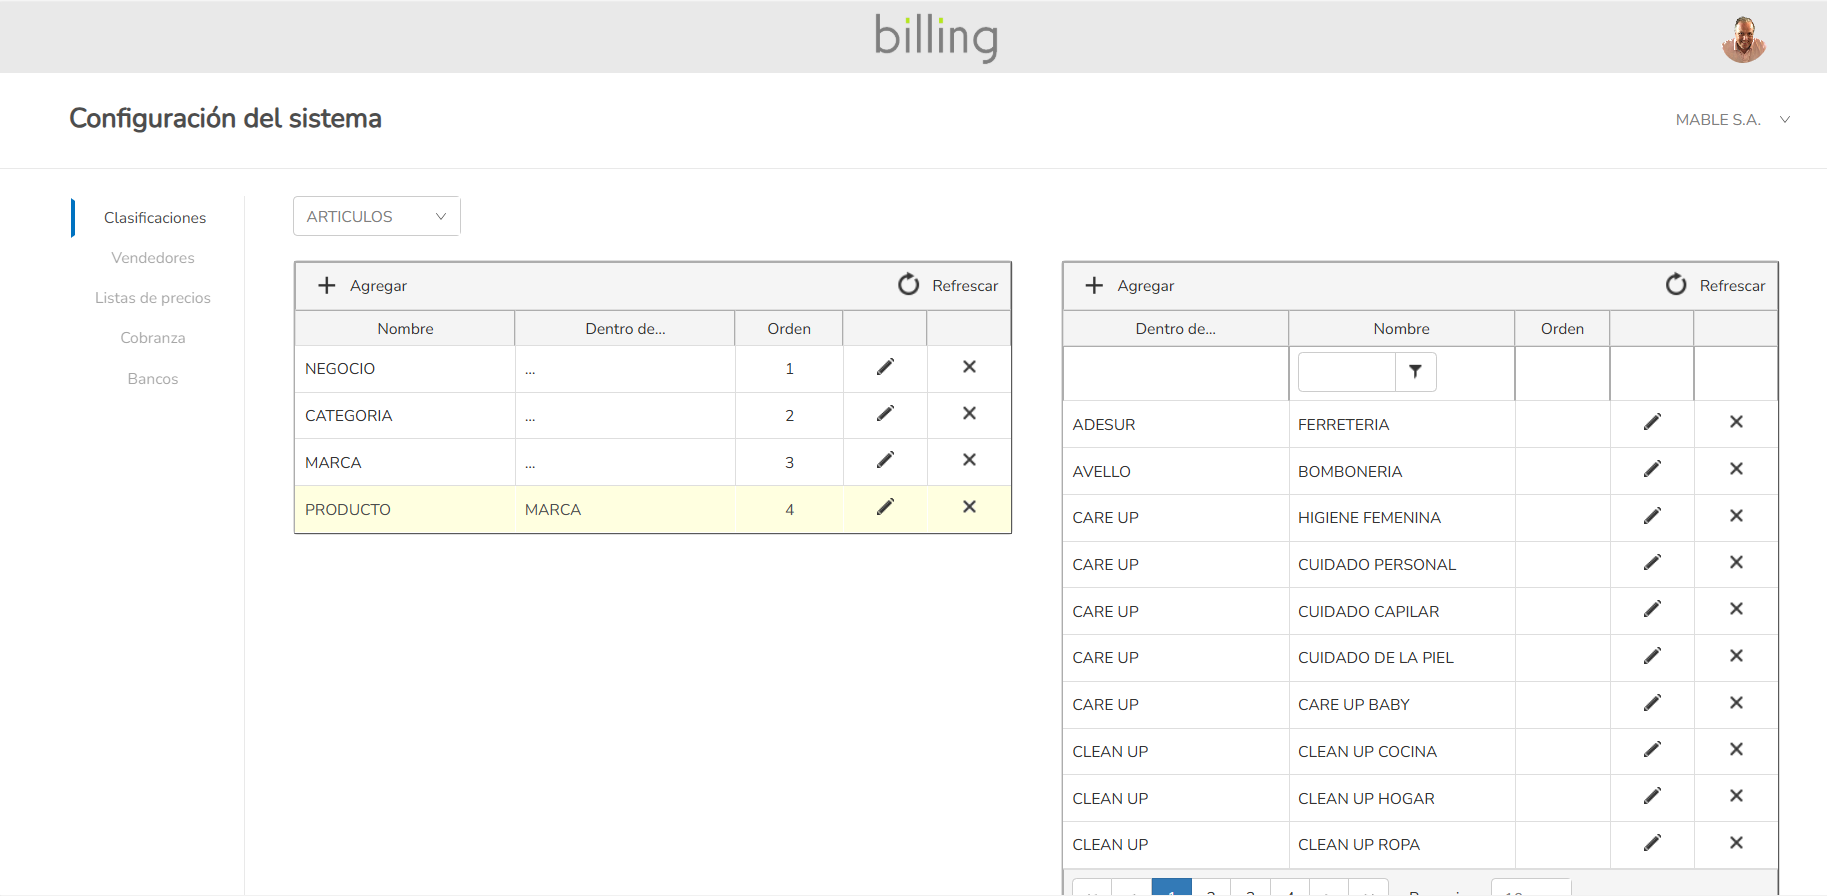This screenshot has width=1827, height=896.
Task: Edit the NEGOCIO classification row
Action: point(885,367)
